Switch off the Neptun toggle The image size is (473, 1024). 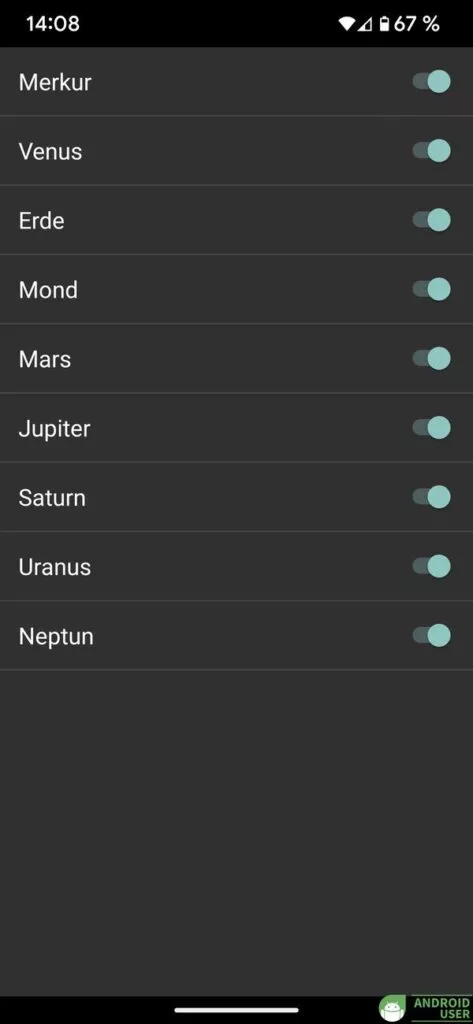point(431,635)
